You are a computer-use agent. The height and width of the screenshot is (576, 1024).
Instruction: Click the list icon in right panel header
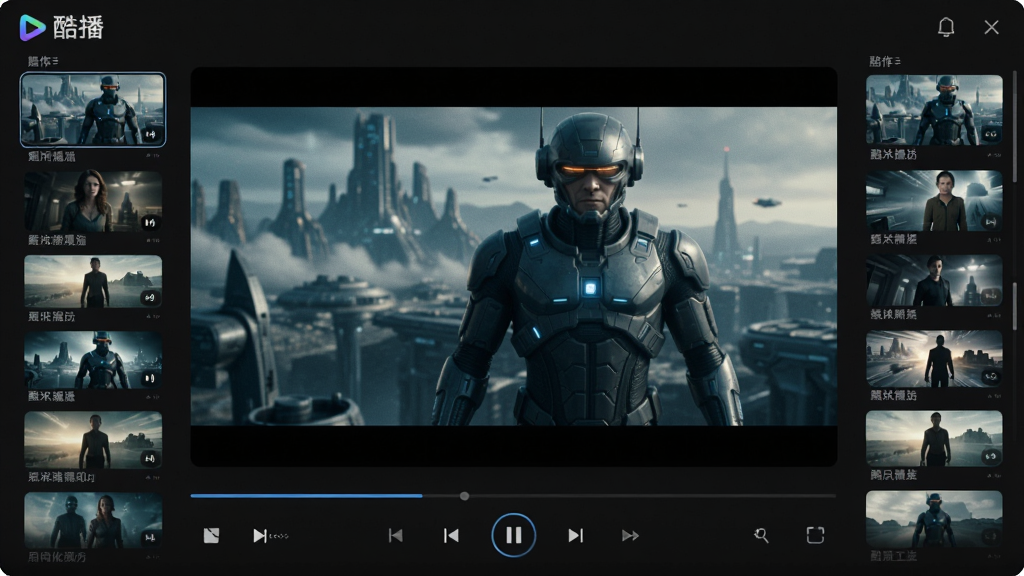tap(897, 61)
